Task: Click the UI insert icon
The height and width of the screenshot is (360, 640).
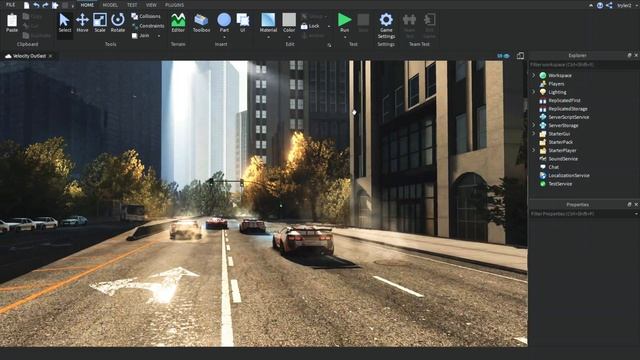Action: 243,20
